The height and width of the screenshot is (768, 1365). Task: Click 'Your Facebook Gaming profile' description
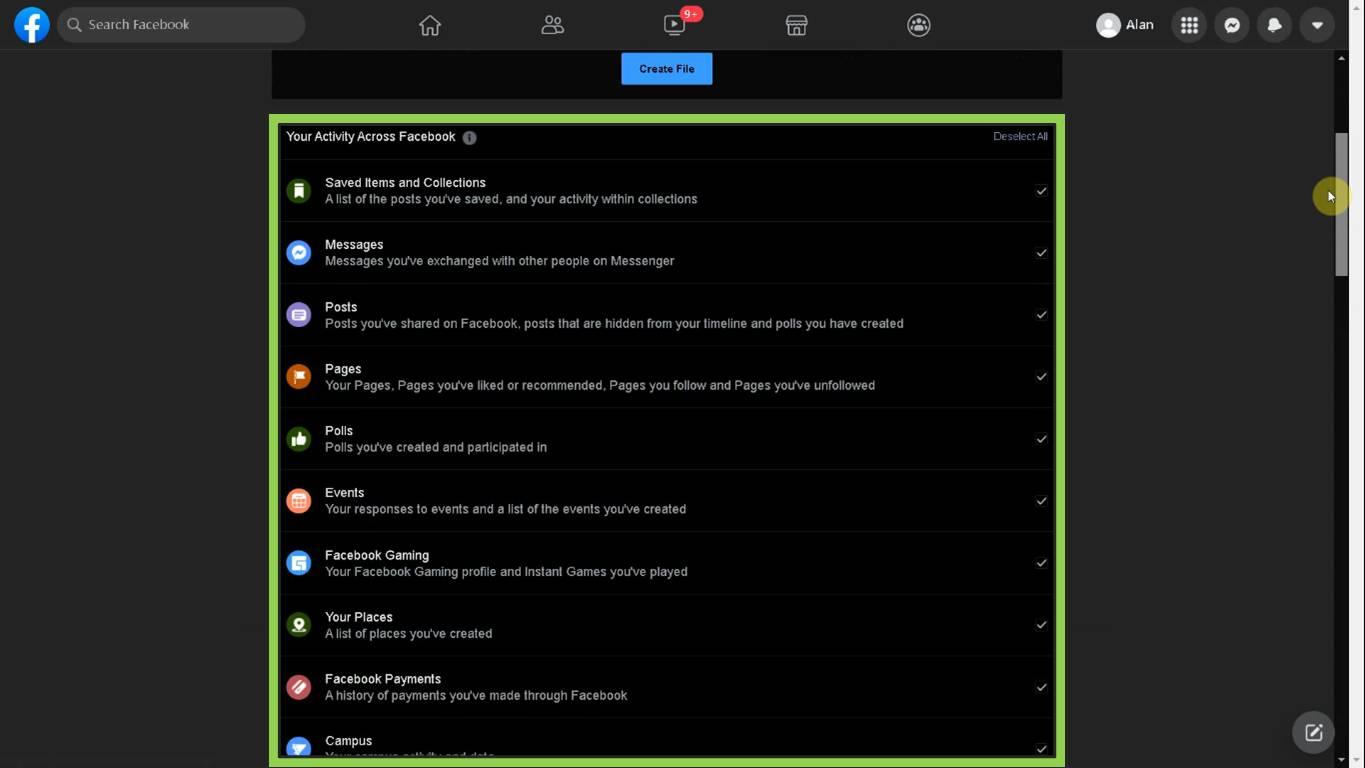click(506, 572)
